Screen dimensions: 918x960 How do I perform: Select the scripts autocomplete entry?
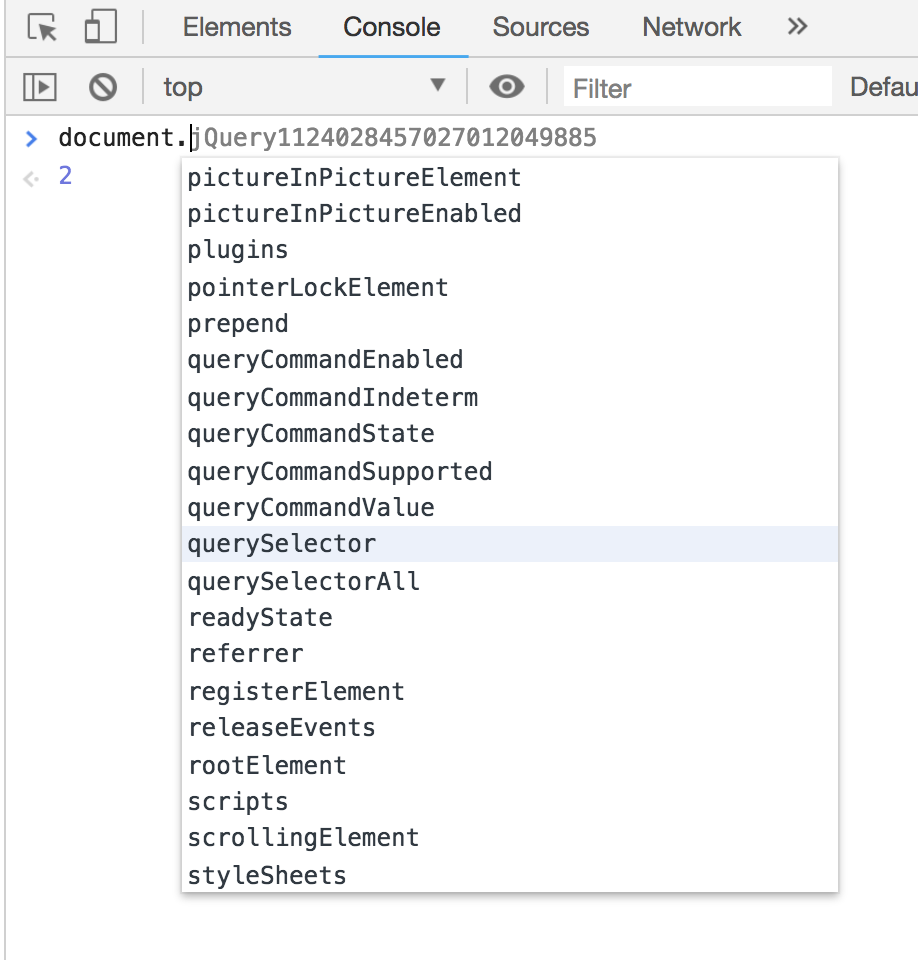pyautogui.click(x=510, y=801)
